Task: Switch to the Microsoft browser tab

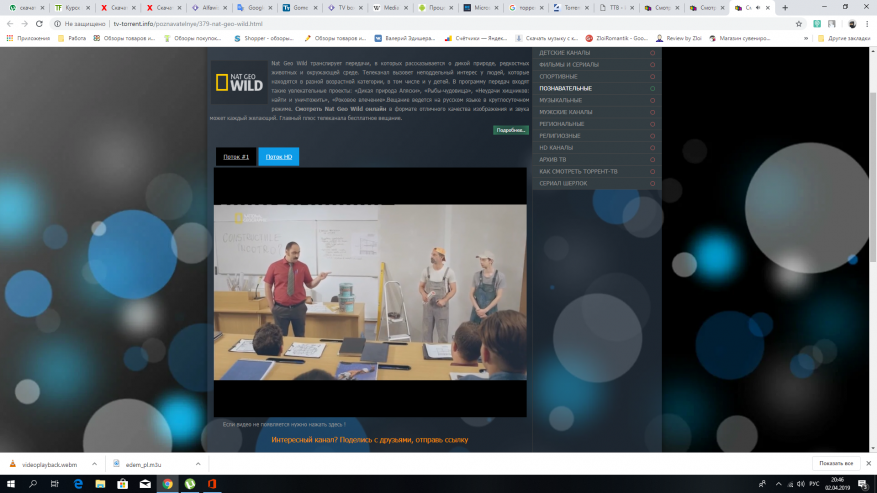Action: [x=481, y=8]
